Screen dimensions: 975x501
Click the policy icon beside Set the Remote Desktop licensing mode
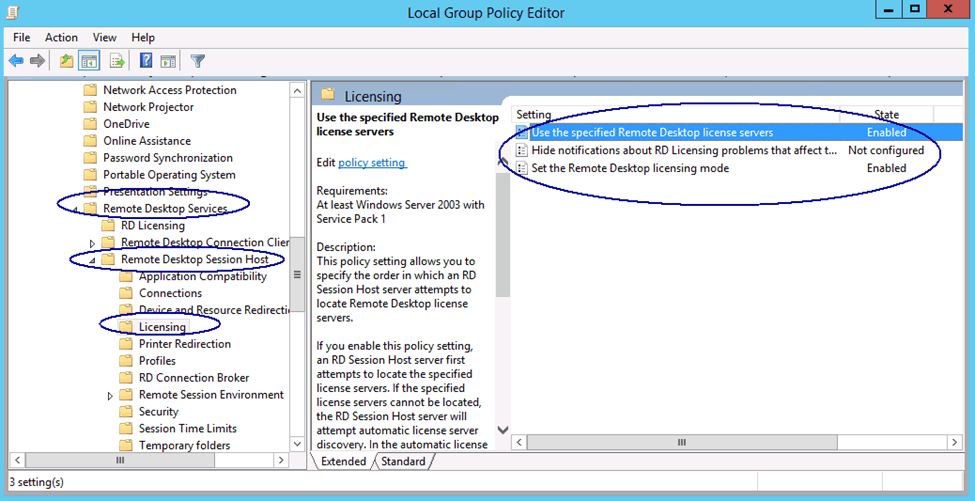point(522,168)
